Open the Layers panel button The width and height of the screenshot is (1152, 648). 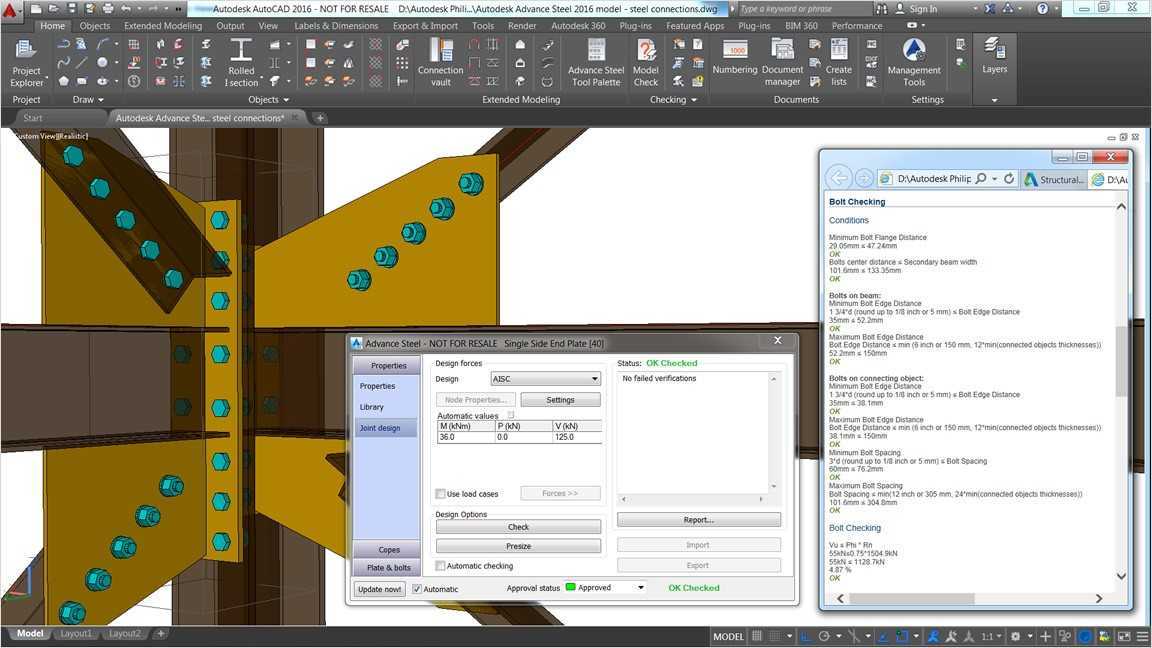(x=994, y=56)
